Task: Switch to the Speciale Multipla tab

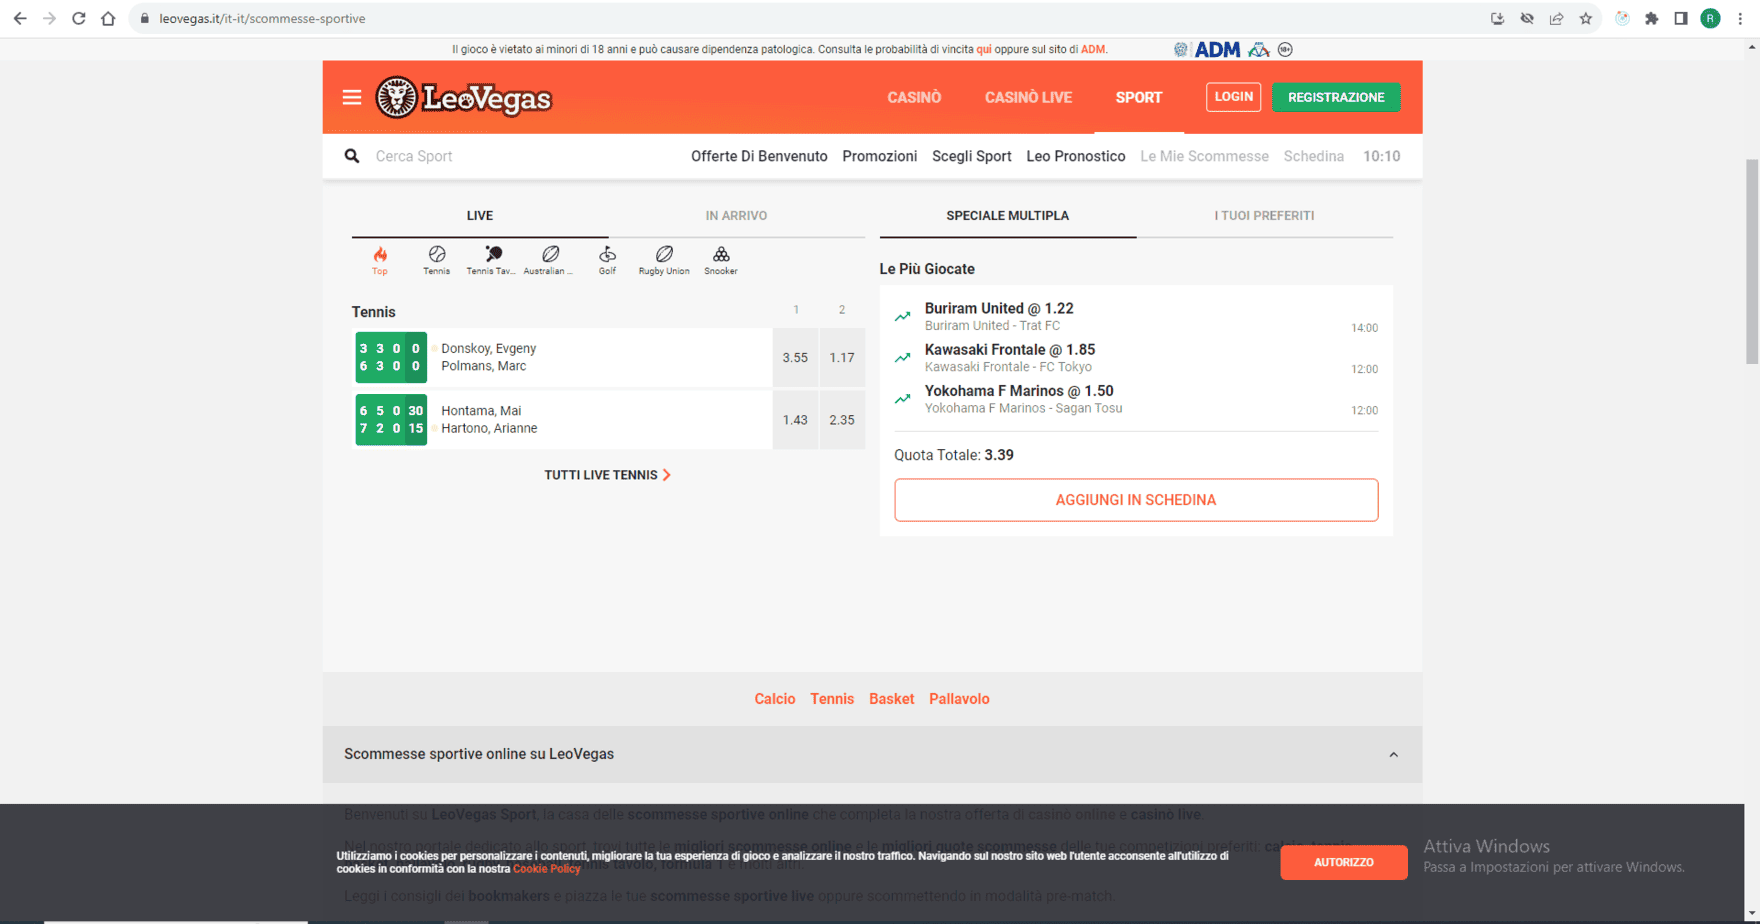Action: pyautogui.click(x=1008, y=216)
